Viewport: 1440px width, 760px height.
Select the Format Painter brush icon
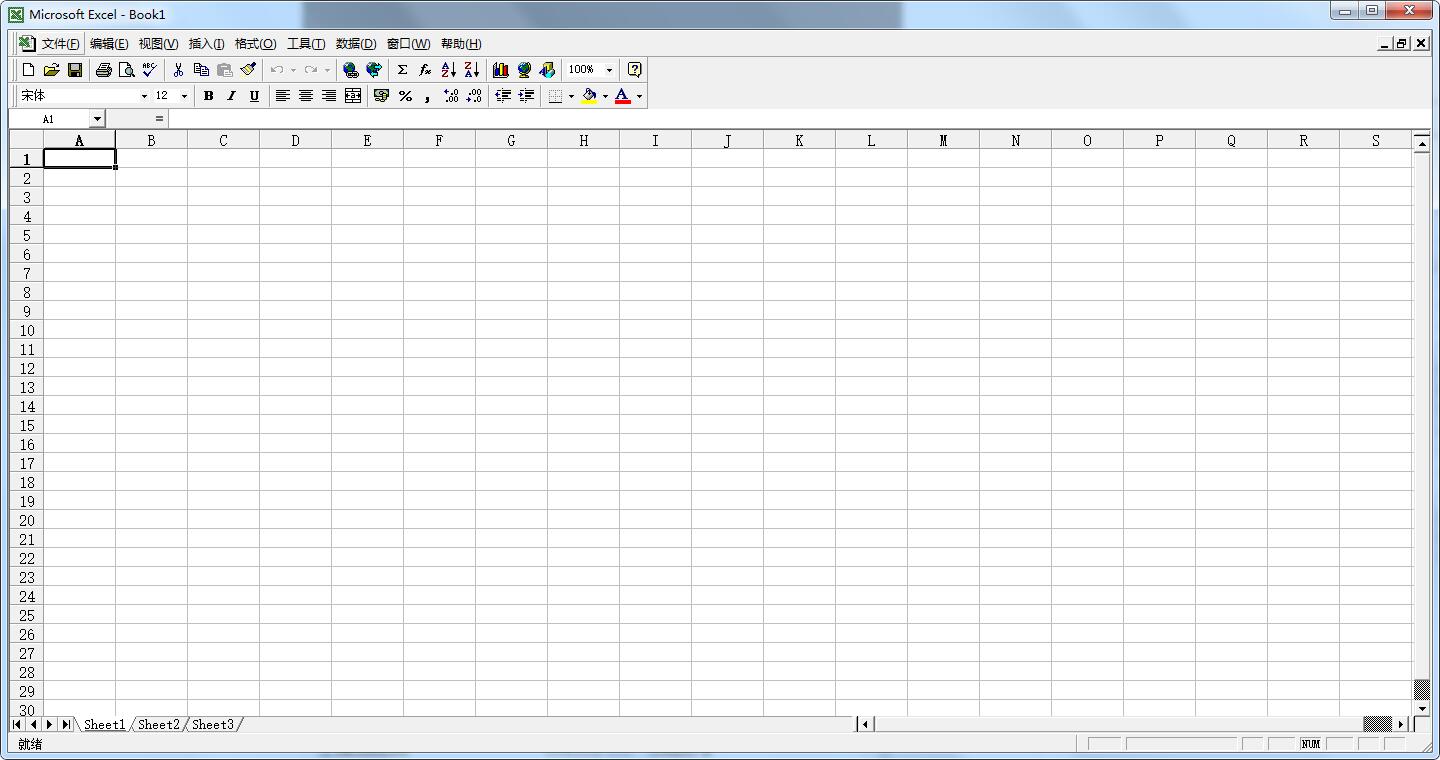(x=248, y=70)
